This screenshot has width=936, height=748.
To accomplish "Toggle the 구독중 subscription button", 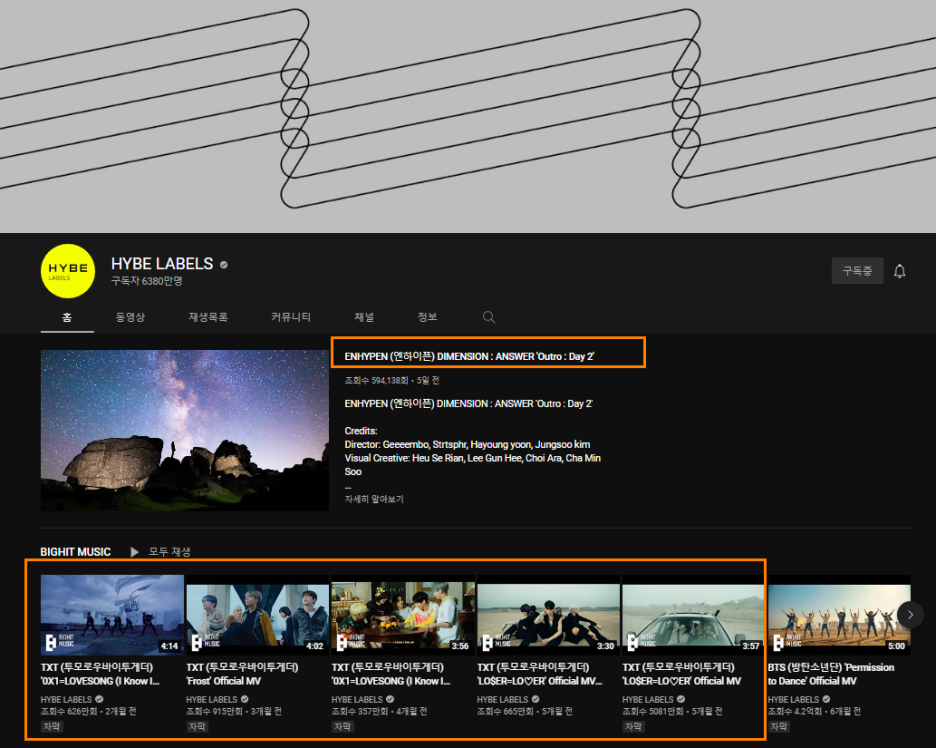I will [857, 271].
